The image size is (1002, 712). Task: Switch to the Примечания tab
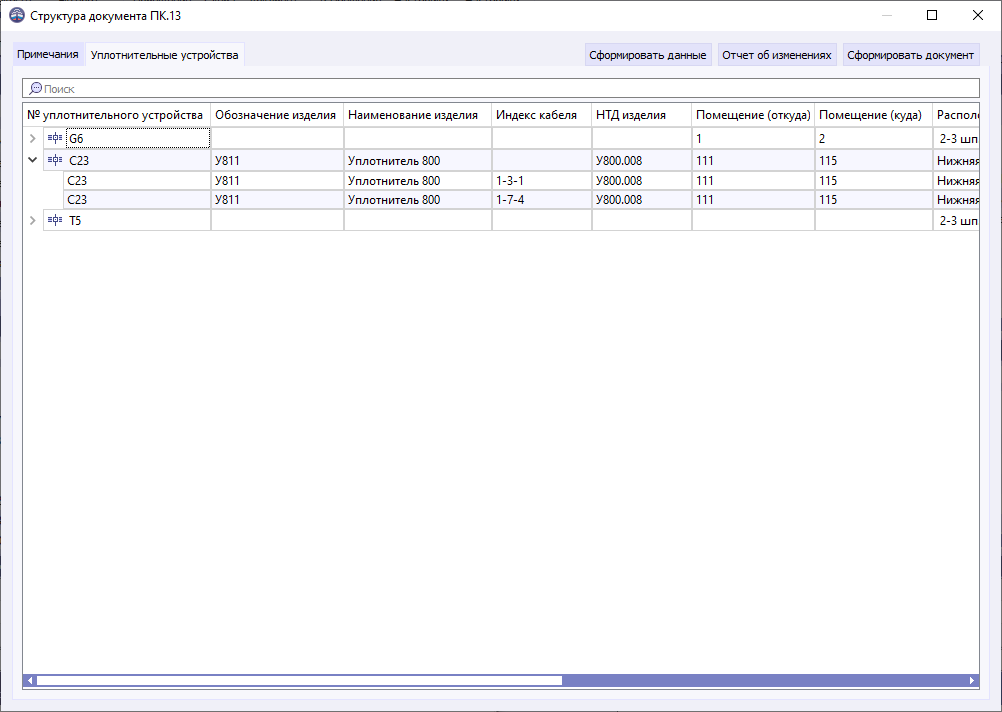(46, 55)
